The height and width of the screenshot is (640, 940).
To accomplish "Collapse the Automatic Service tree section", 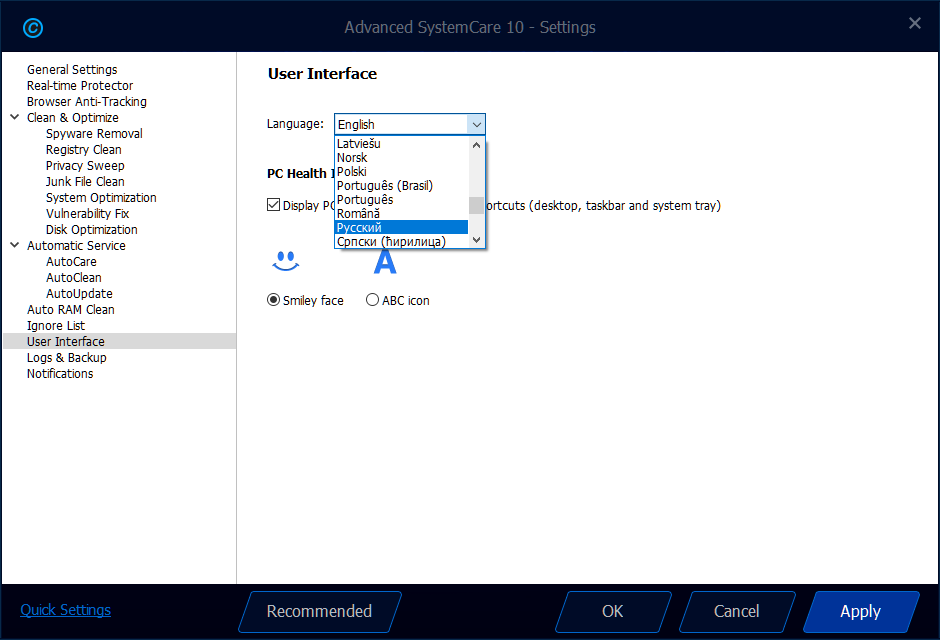I will coord(15,246).
